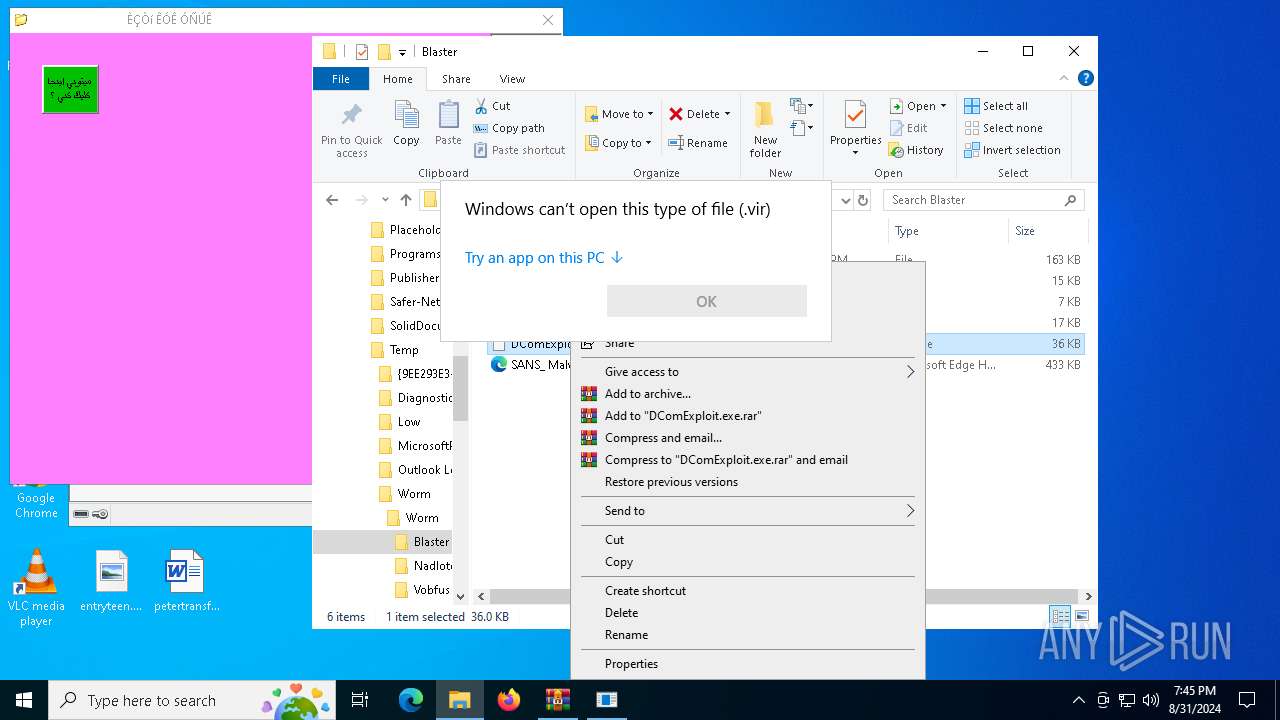Switch to the Share ribbon tab

pos(456,79)
